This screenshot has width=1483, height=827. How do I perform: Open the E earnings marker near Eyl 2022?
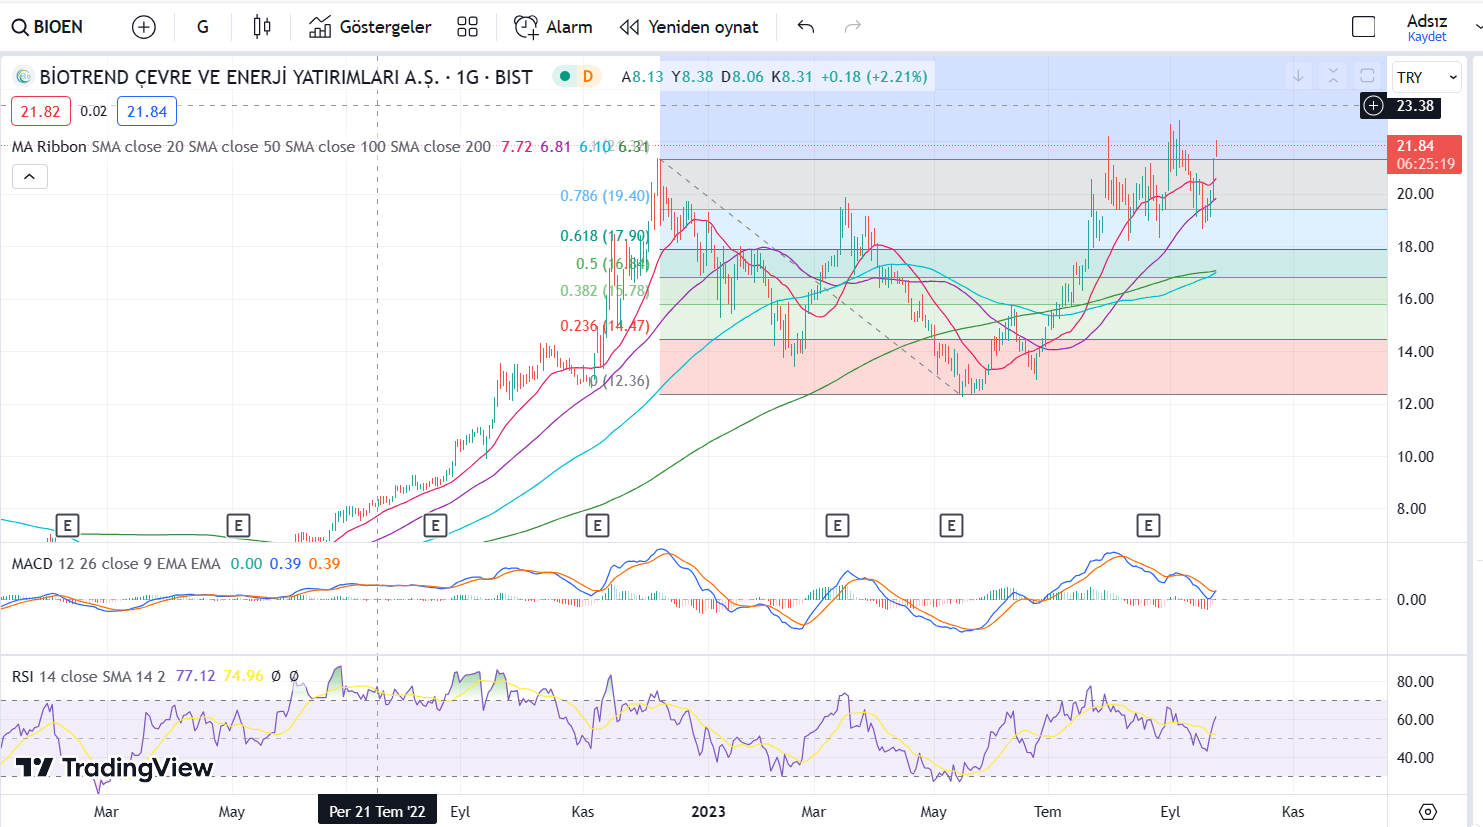coord(435,525)
